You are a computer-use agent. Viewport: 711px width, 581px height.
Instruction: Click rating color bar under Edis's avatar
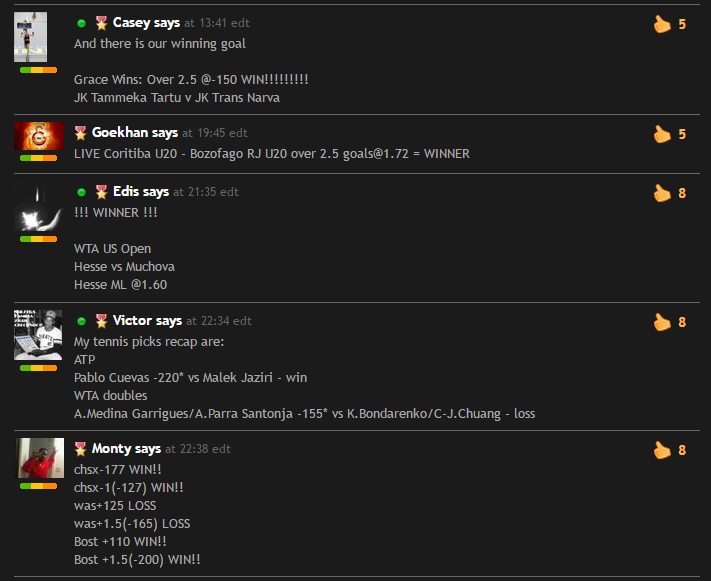(39, 239)
